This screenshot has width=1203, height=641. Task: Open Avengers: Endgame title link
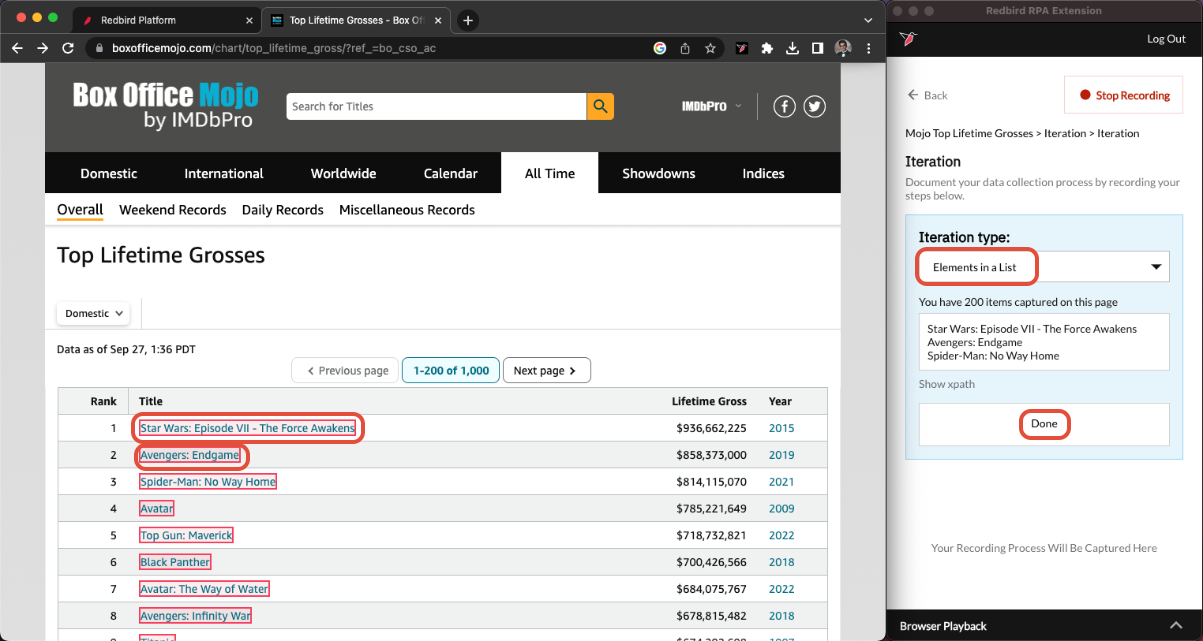coord(190,455)
